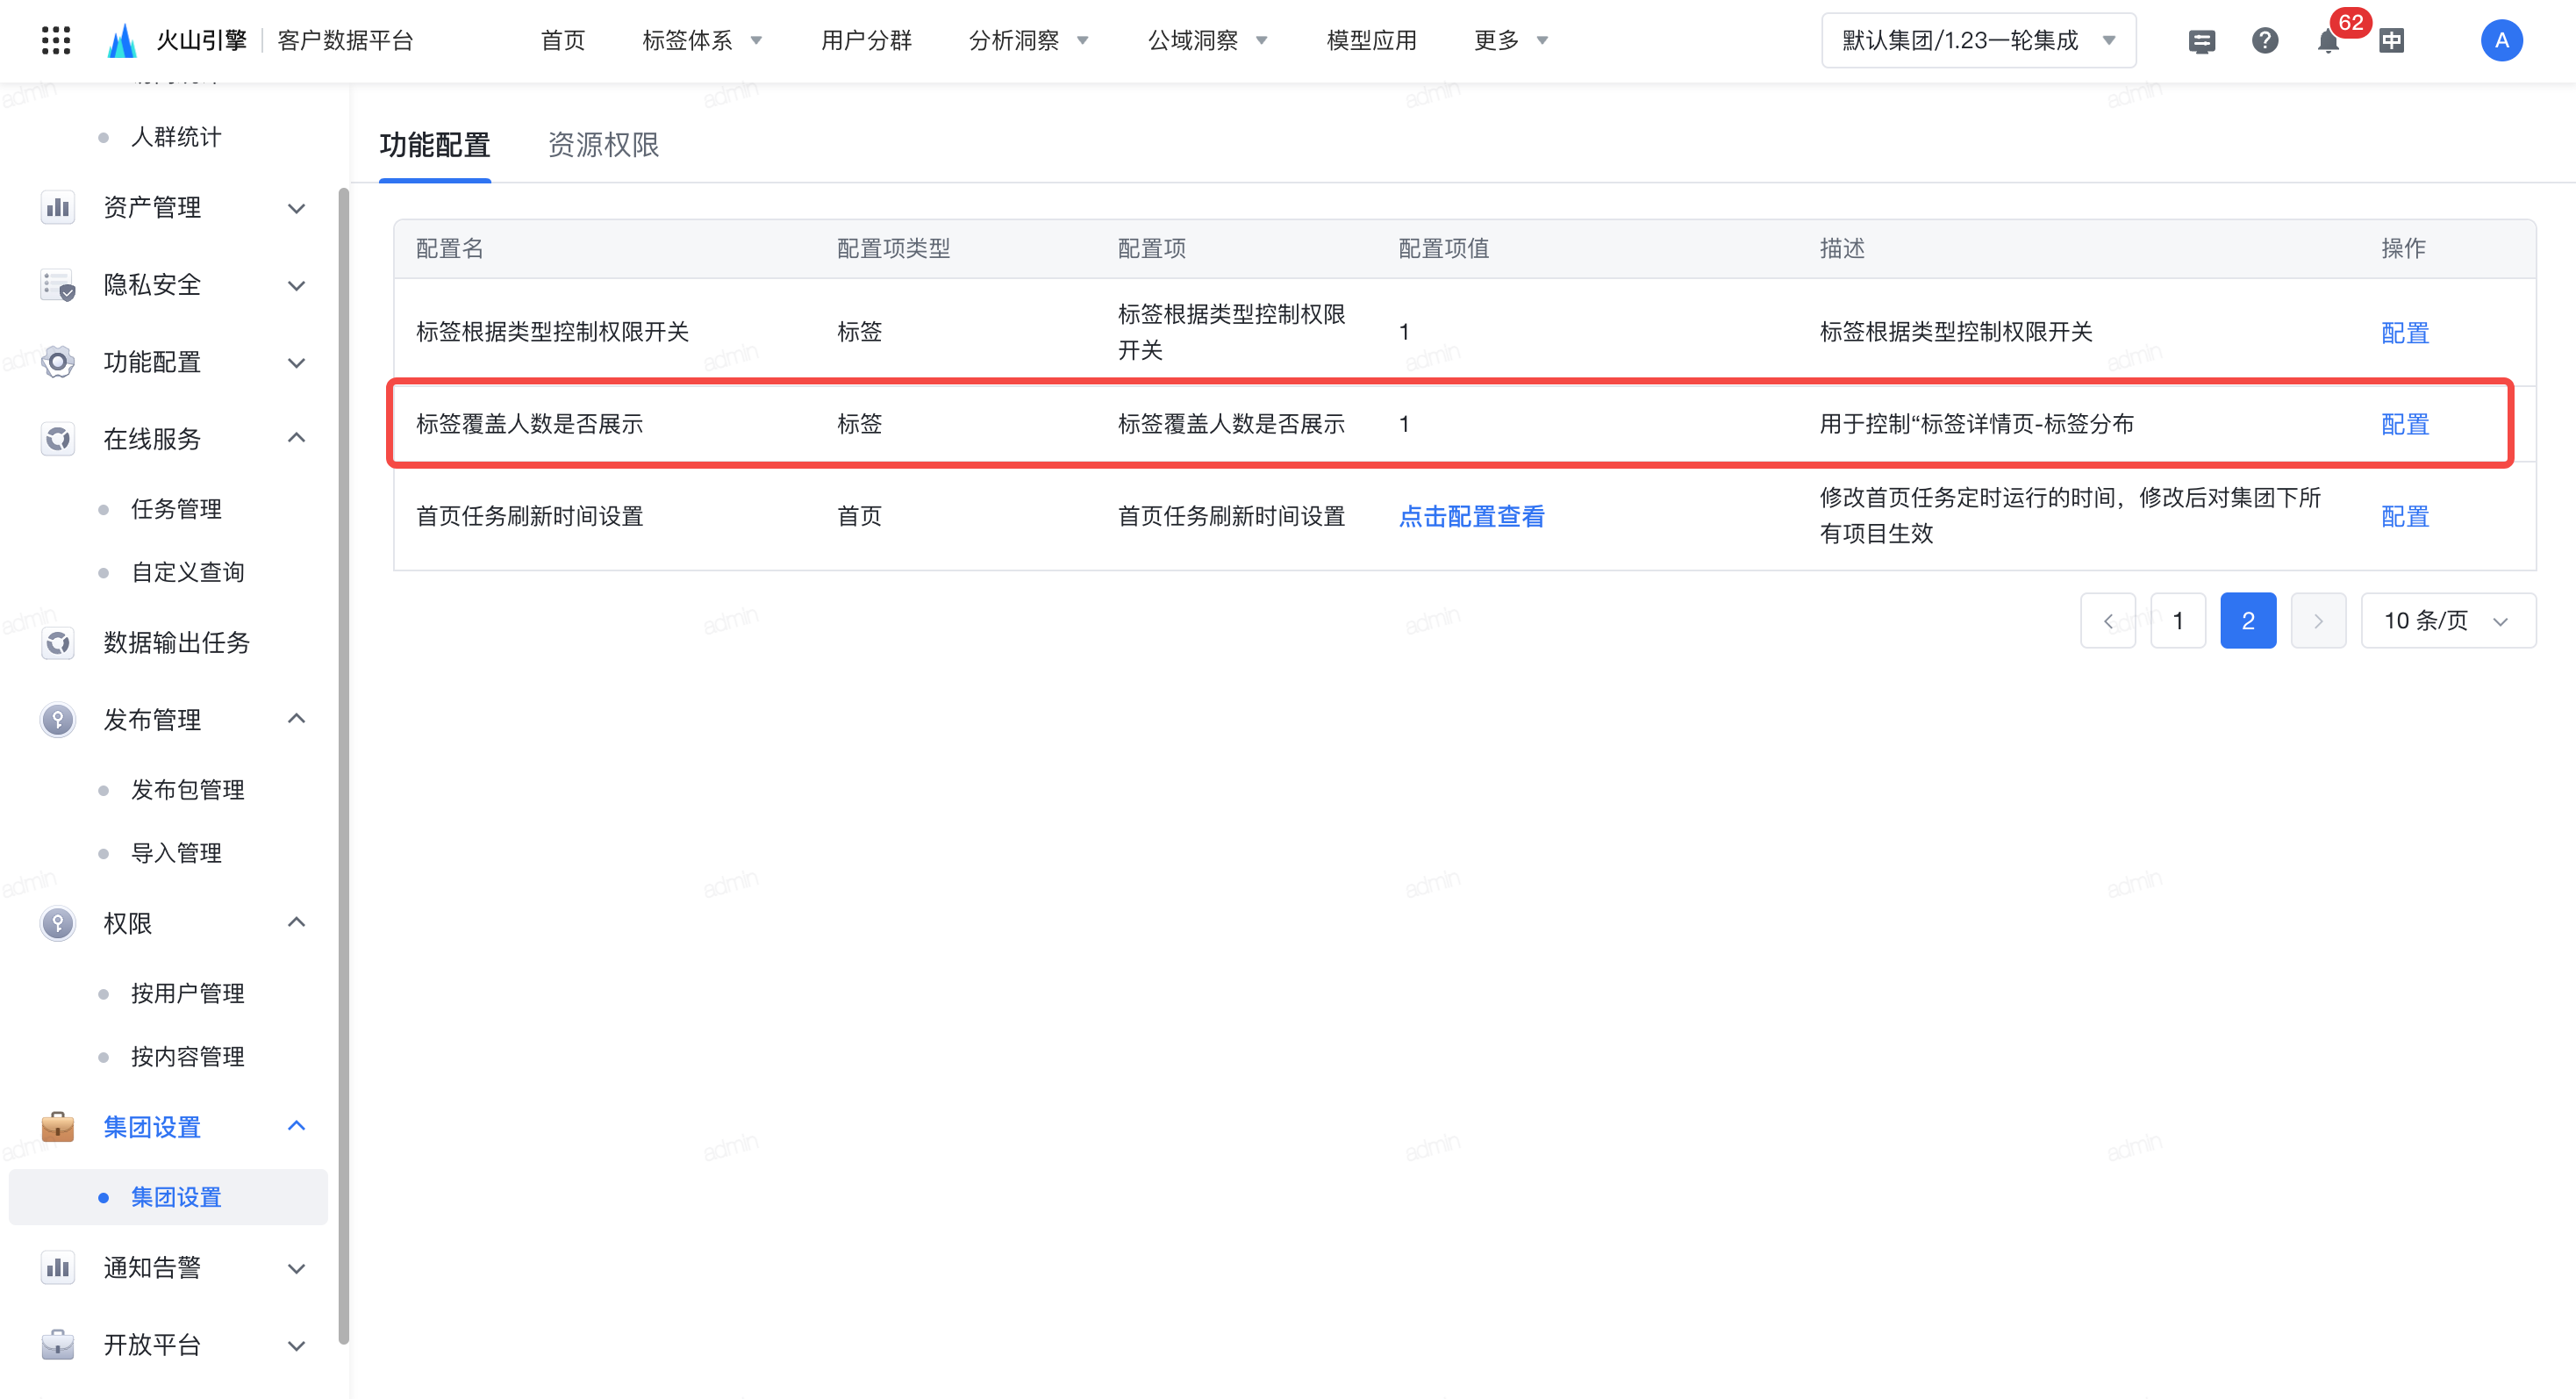The height and width of the screenshot is (1399, 2576).
Task: Open 按内容管理 in the sidebar
Action: coord(188,1056)
